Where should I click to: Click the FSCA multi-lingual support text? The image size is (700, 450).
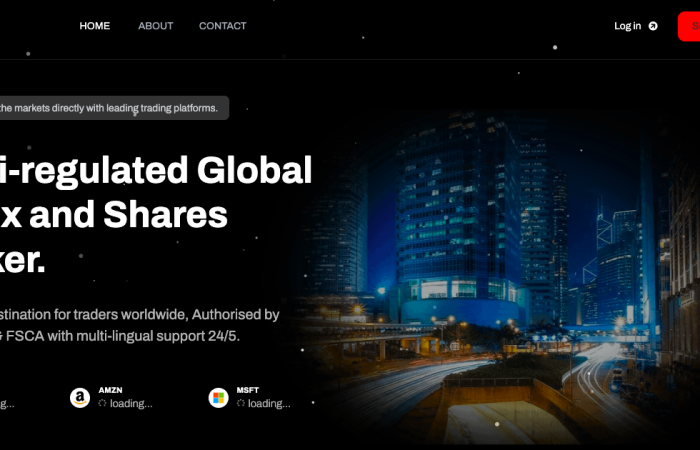tap(139, 325)
